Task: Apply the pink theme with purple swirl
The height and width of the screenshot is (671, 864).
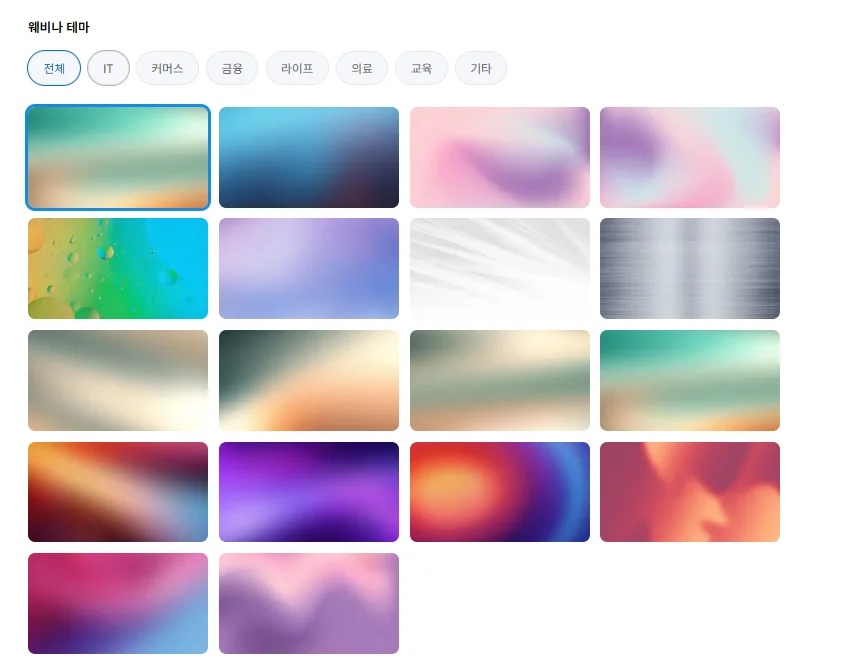Action: point(500,157)
